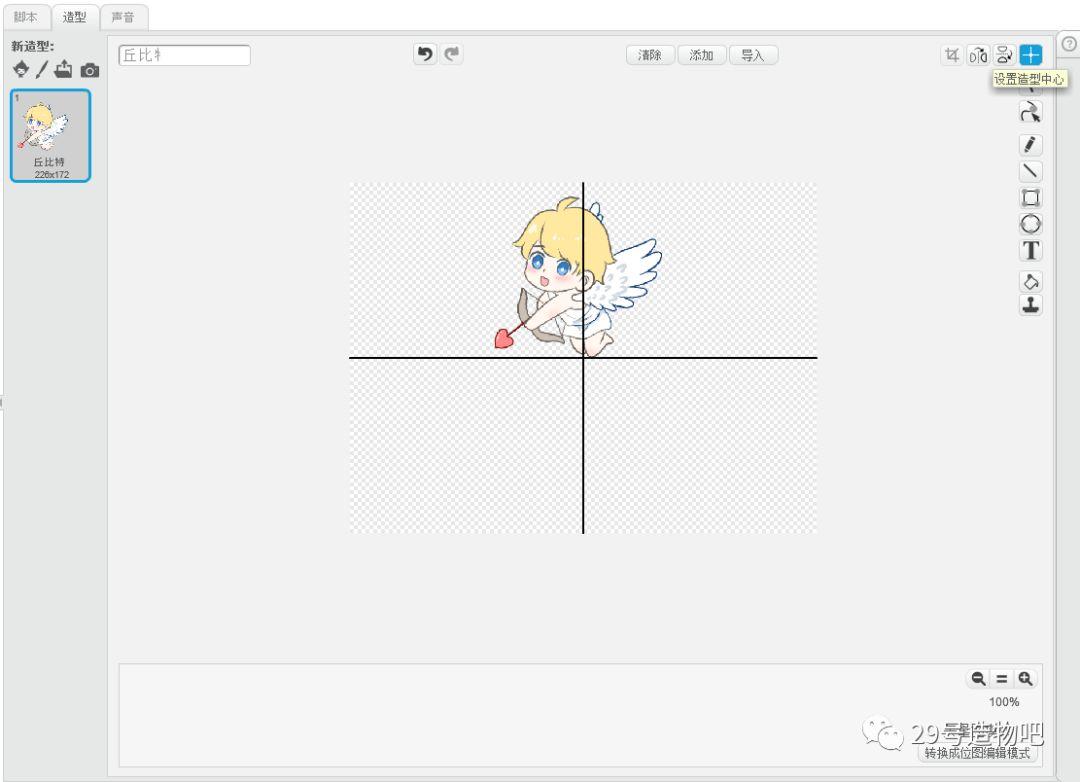Click the 100% zoom level text
The height and width of the screenshot is (782, 1080).
(1004, 702)
